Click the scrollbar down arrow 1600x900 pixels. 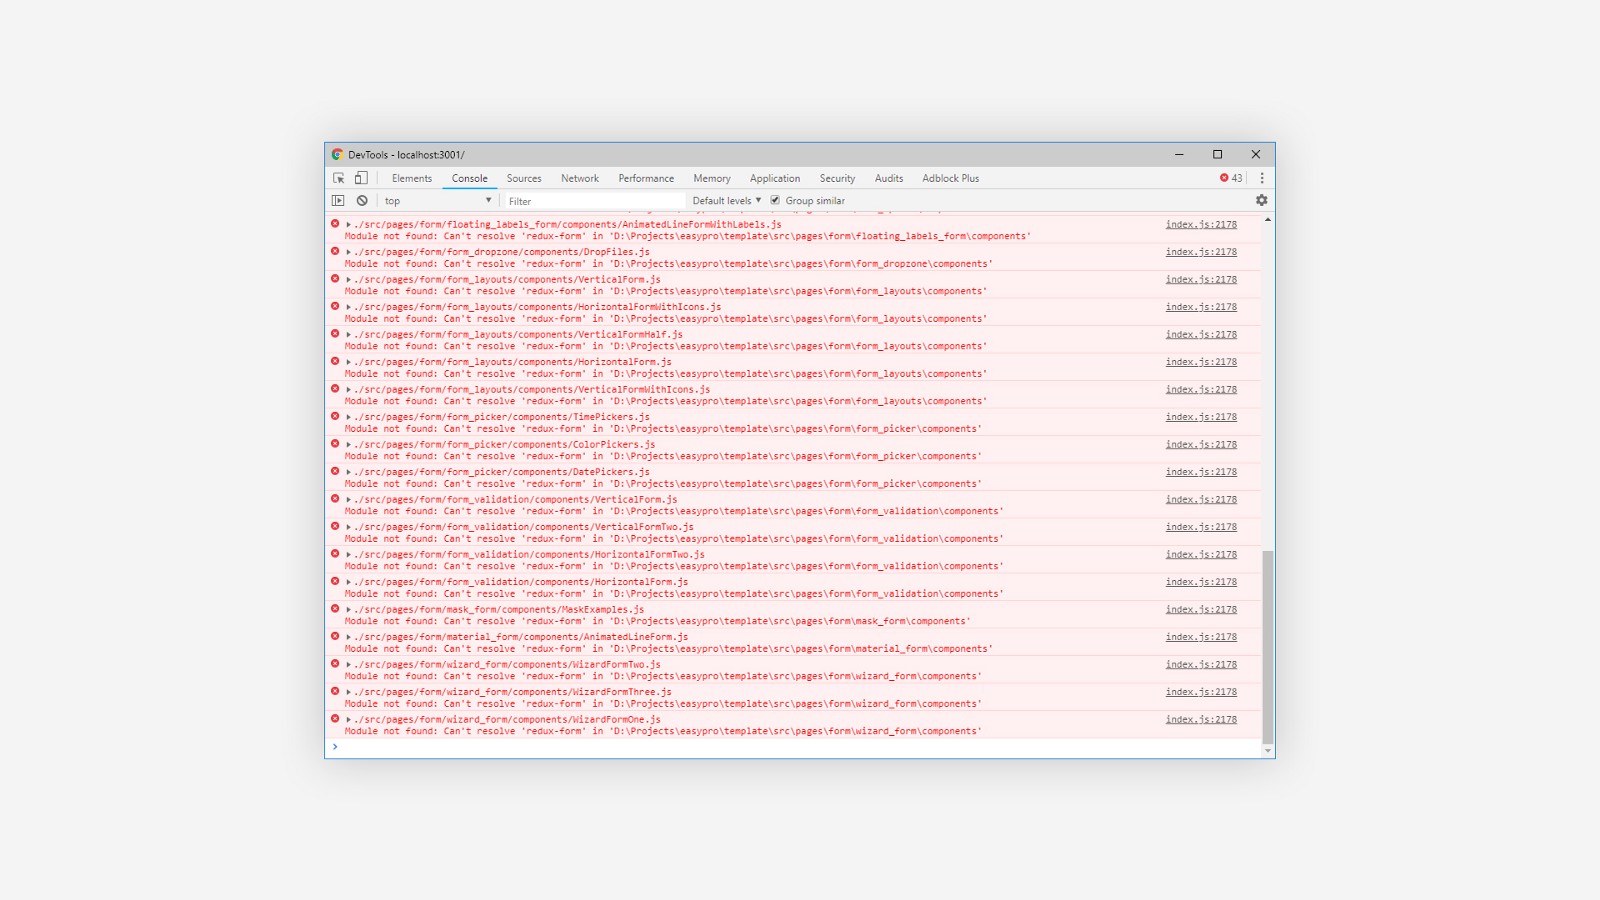pyautogui.click(x=1268, y=751)
